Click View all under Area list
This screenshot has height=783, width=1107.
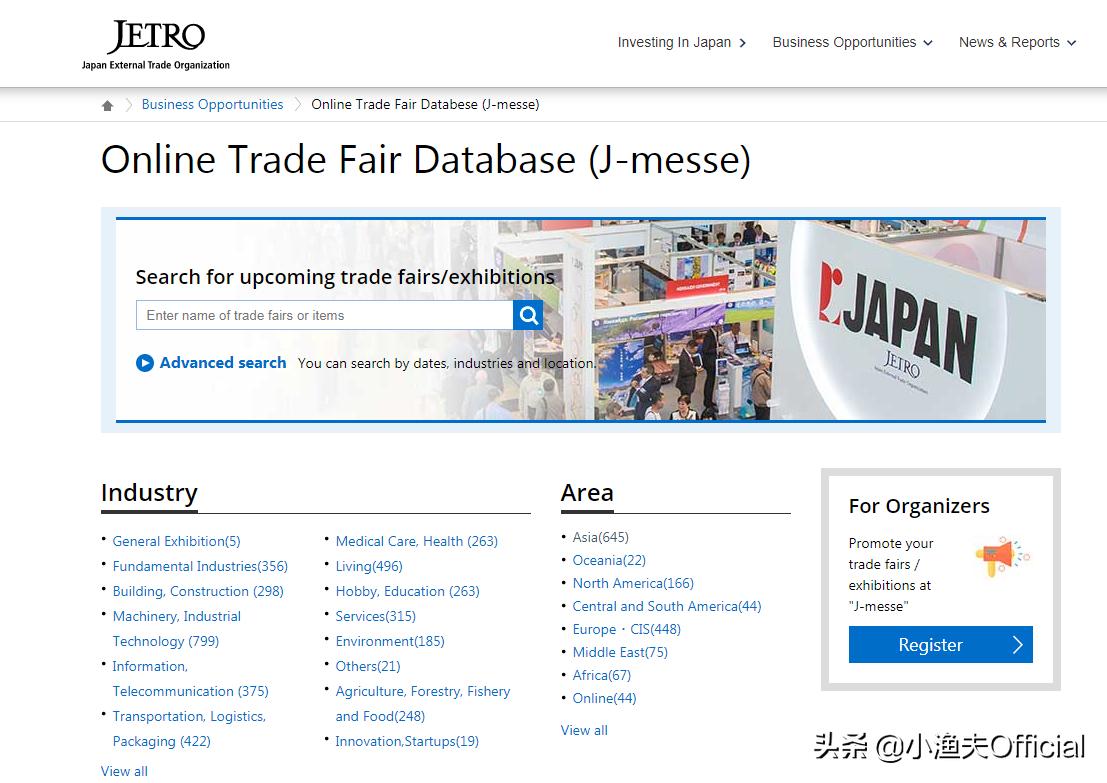pos(584,730)
